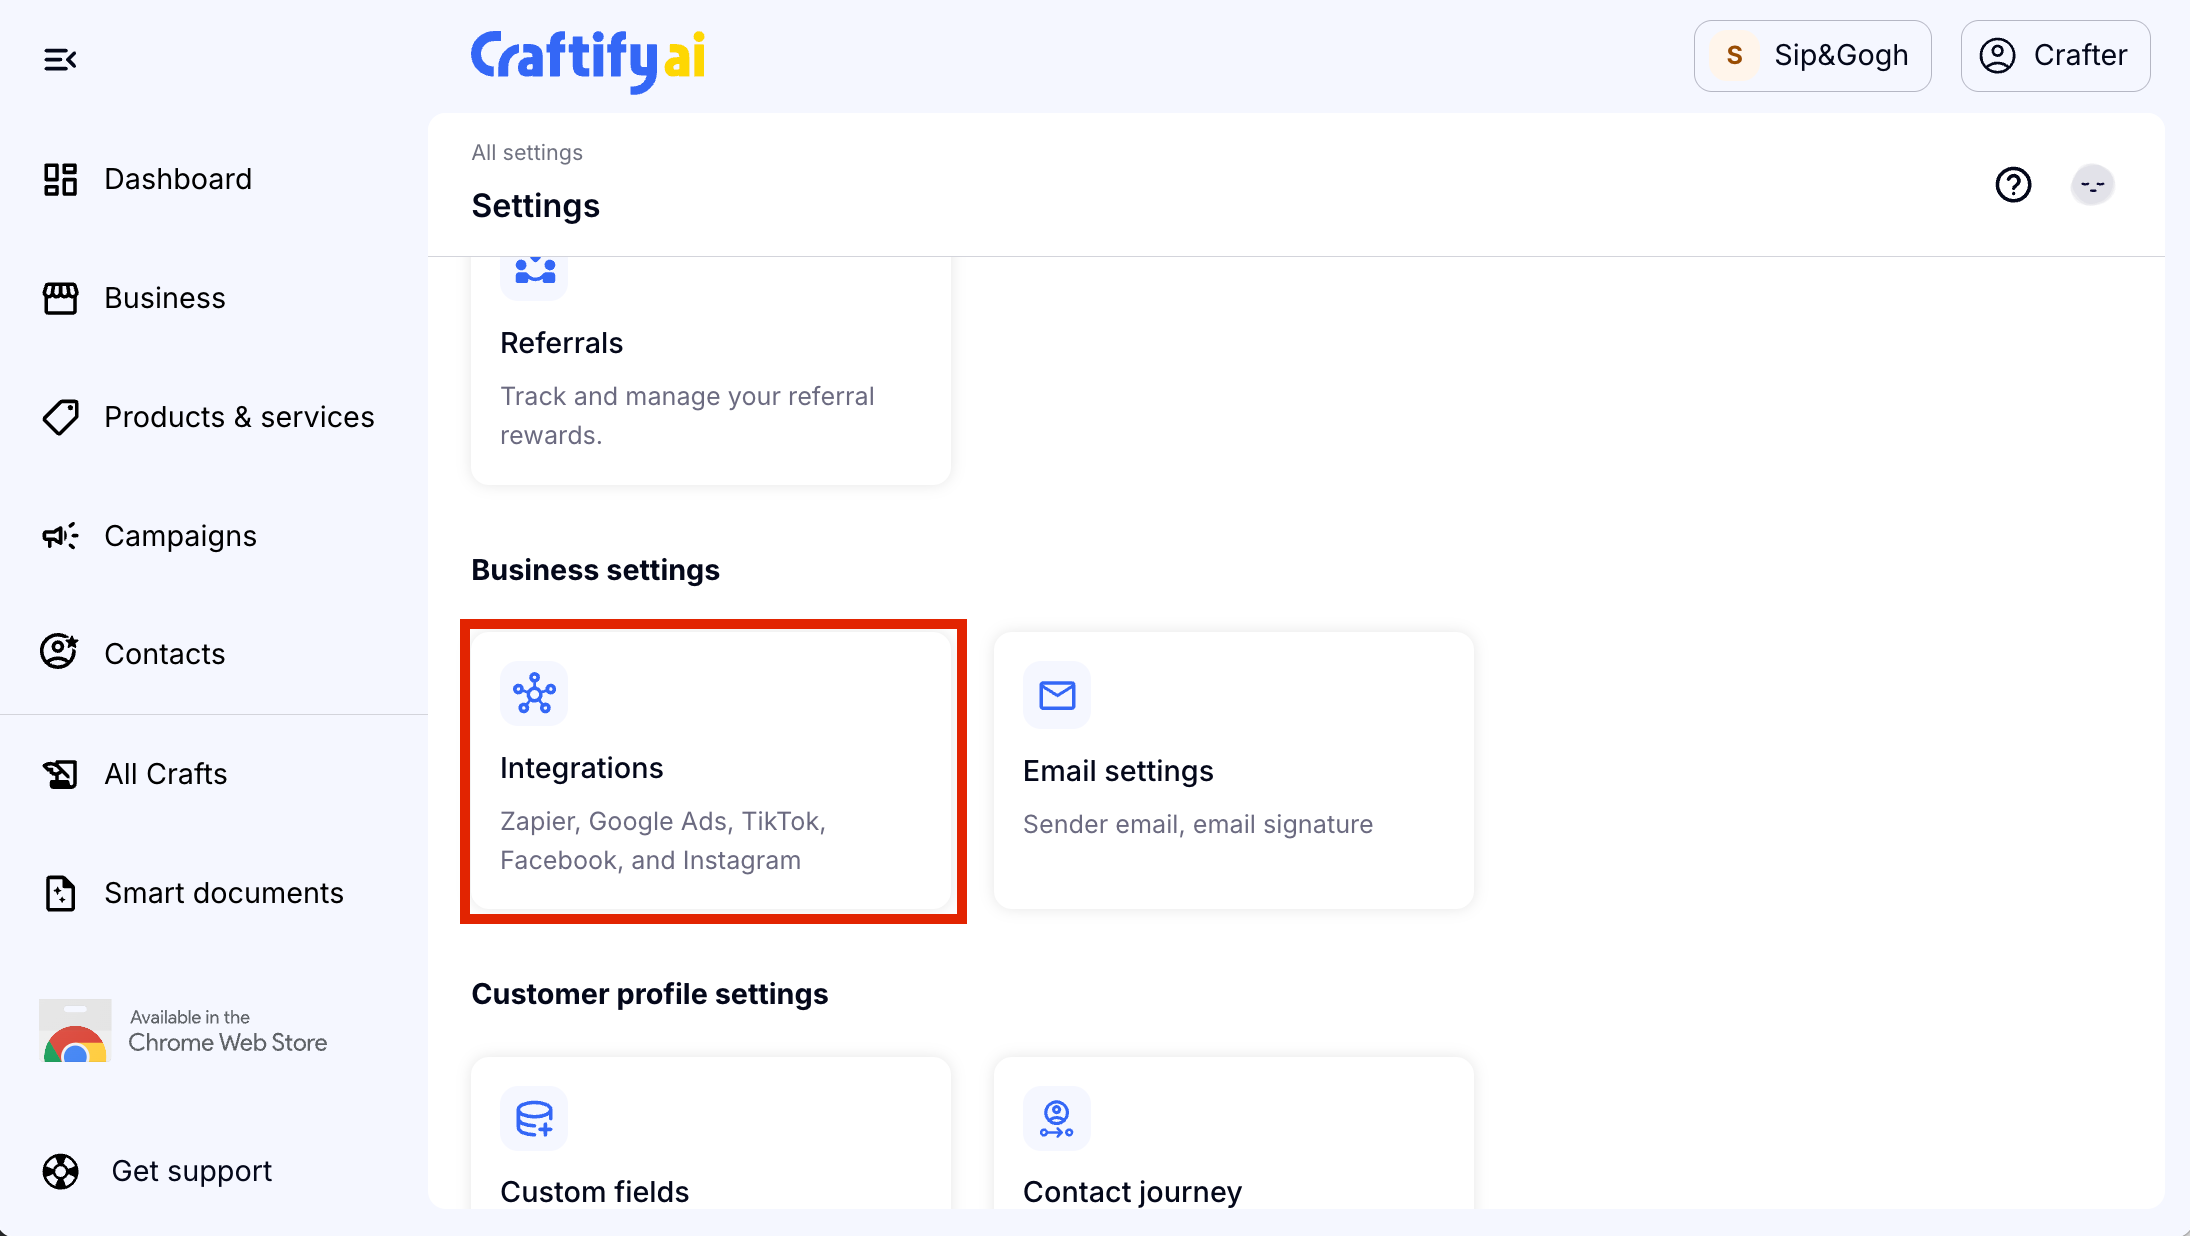
Task: Click the Smart documents file icon
Action: tap(60, 893)
